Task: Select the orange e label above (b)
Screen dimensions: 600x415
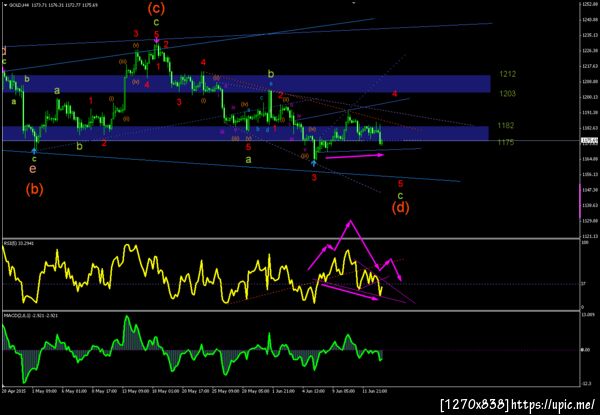Action: pyautogui.click(x=33, y=169)
